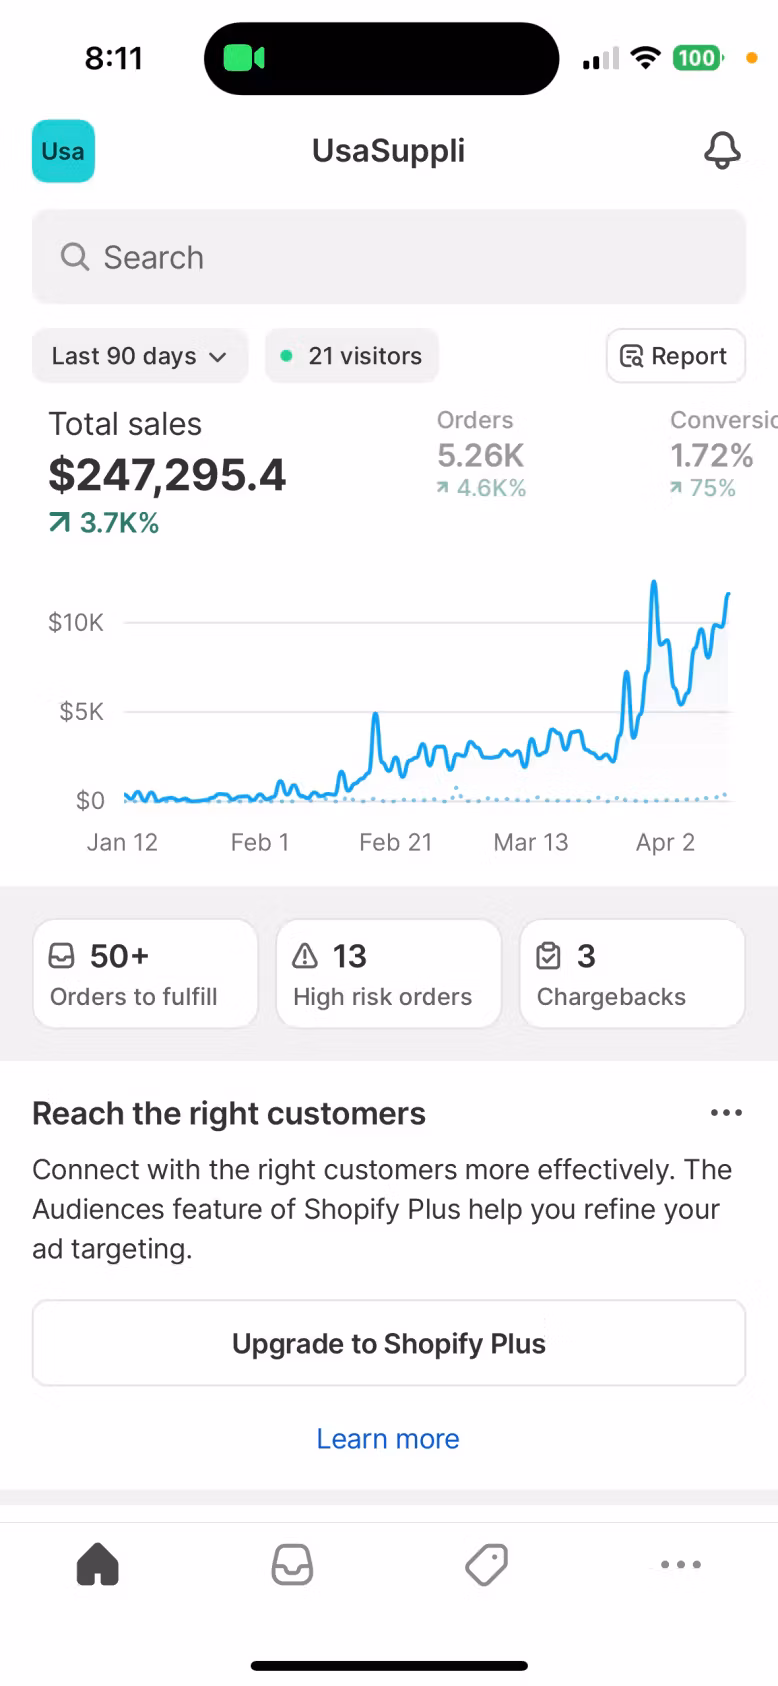The image size is (778, 1686).
Task: Open the Usa store avatar
Action: (x=63, y=151)
